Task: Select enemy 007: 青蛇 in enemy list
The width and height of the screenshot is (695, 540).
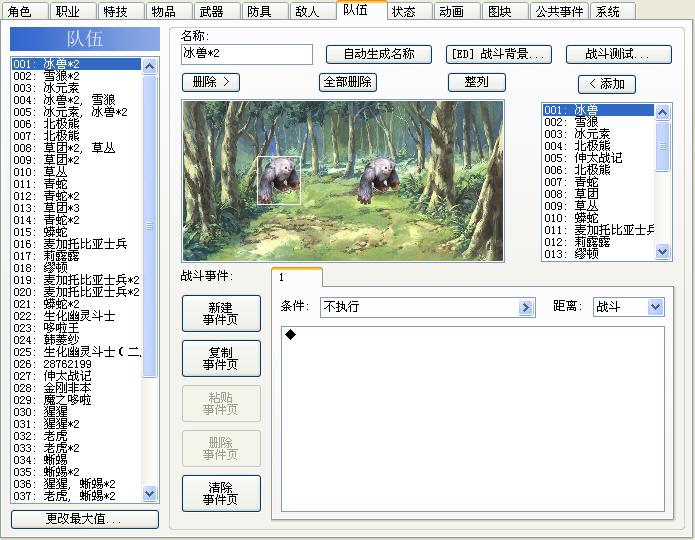Action: 598,182
